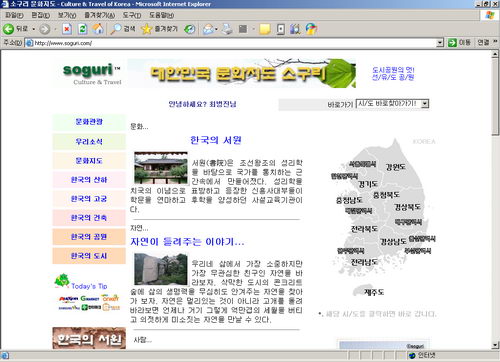Select 경기도 on the Korea map

(x=368, y=184)
